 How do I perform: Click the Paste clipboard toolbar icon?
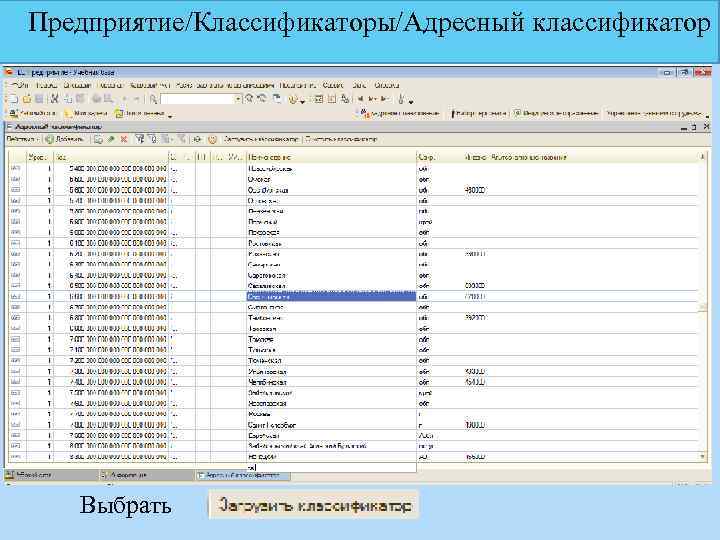pos(81,99)
